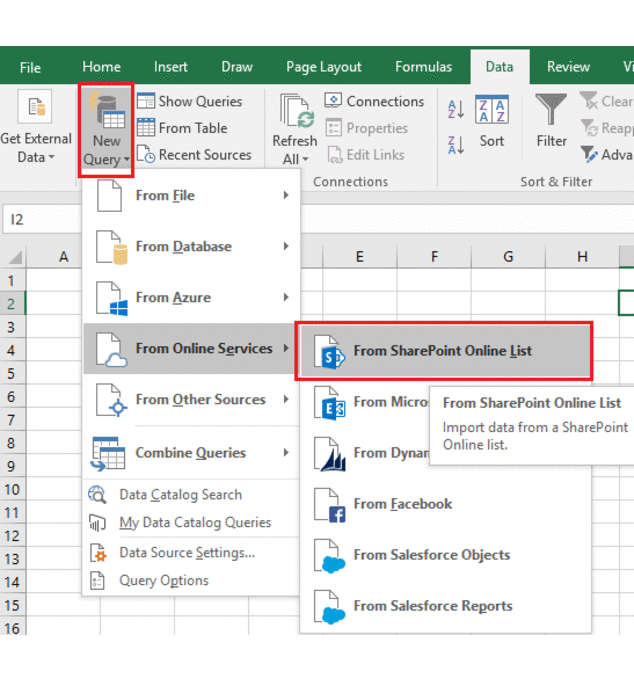Switch to the Page Layout tab
Screen dimensions: 634x680
[x=324, y=67]
